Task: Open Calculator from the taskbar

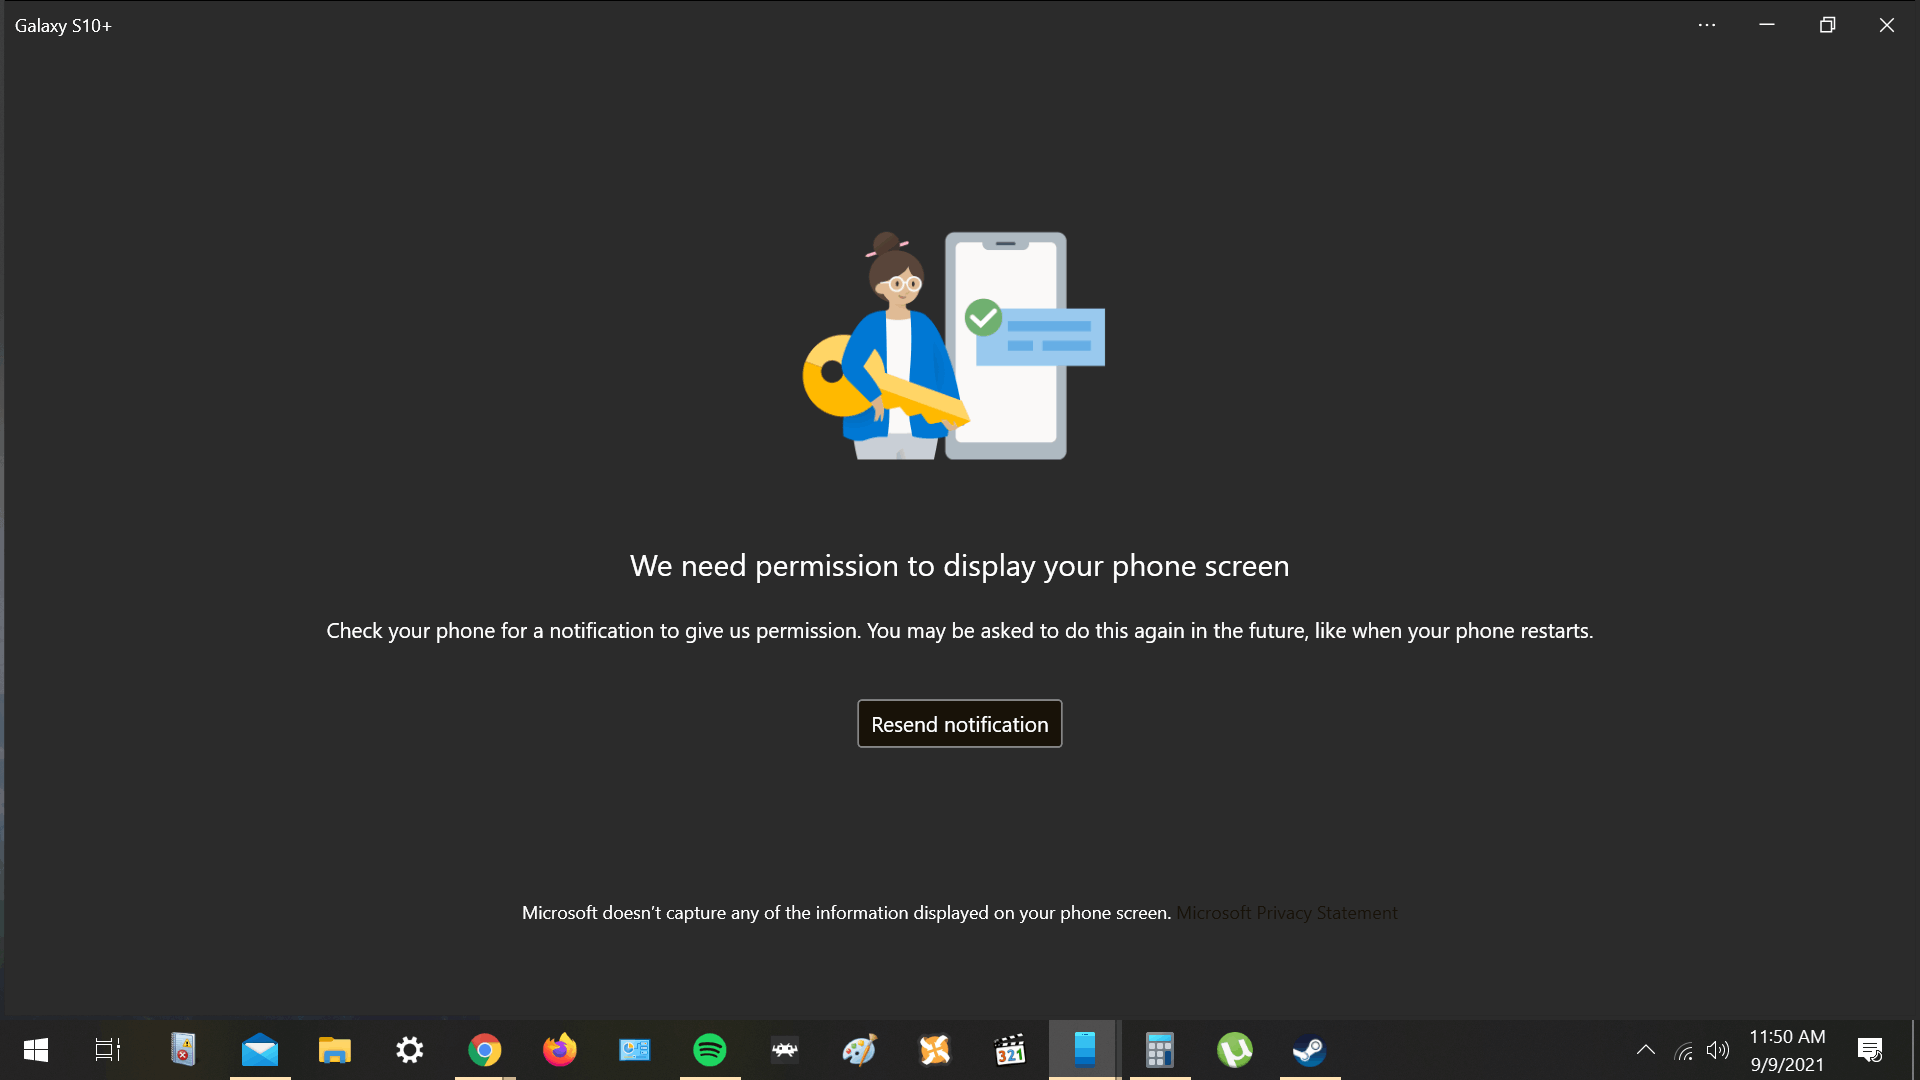Action: point(1160,1050)
